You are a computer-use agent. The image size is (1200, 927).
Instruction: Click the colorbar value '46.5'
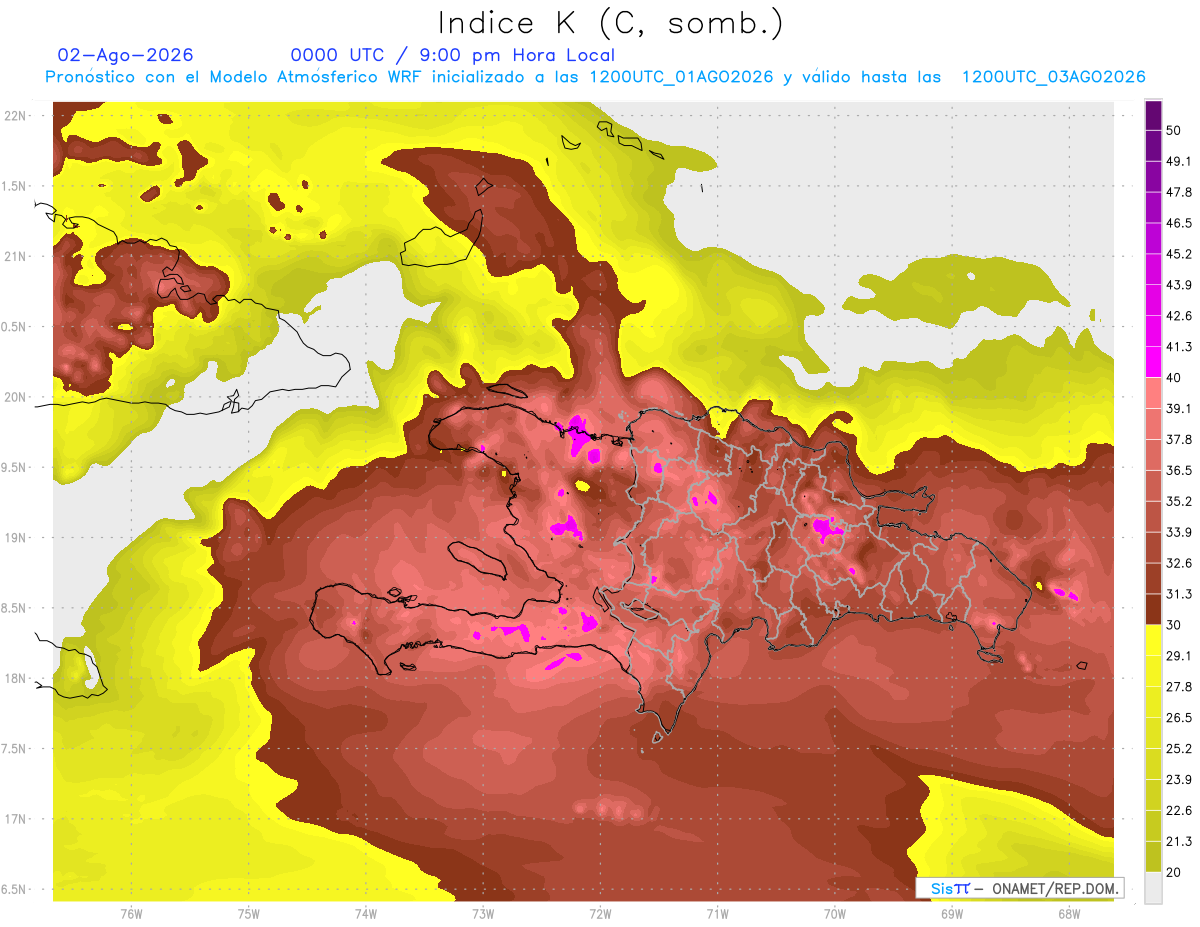[x=1179, y=223]
